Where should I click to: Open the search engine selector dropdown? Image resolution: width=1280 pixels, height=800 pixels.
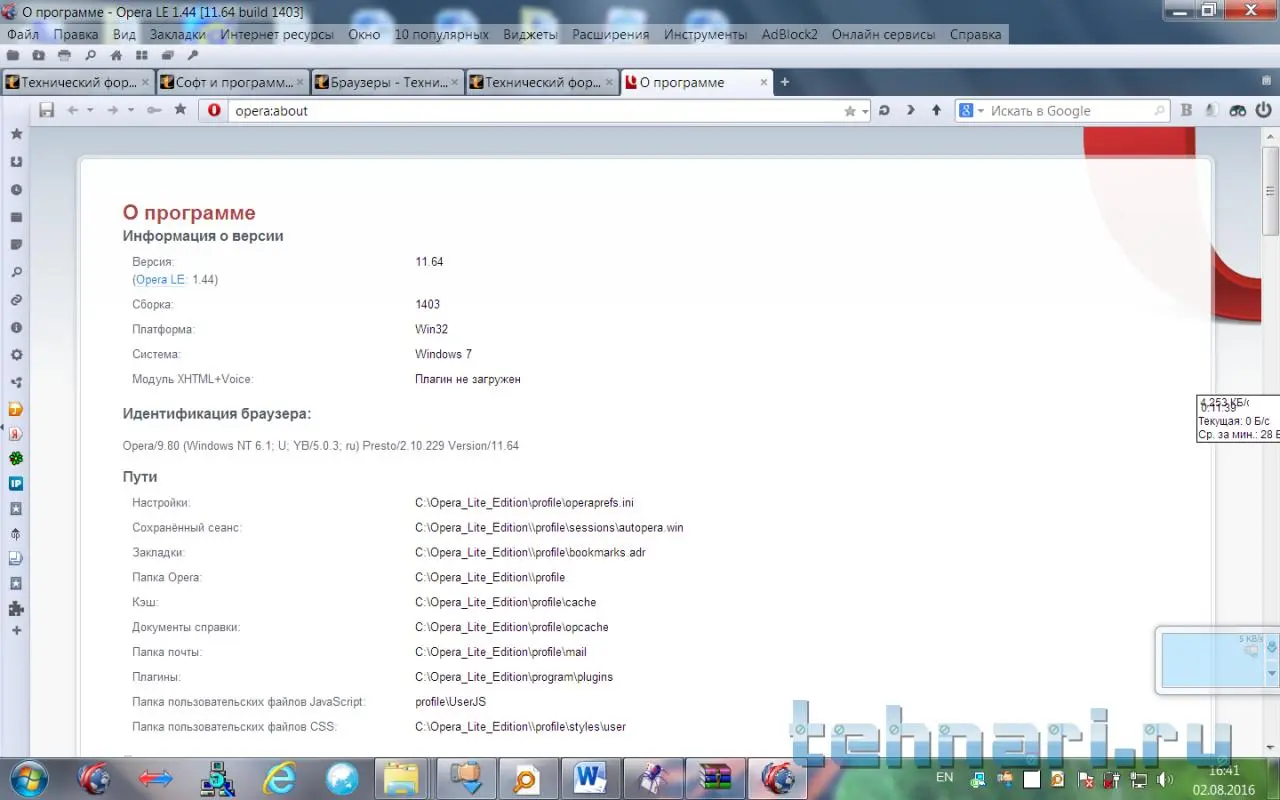[971, 111]
